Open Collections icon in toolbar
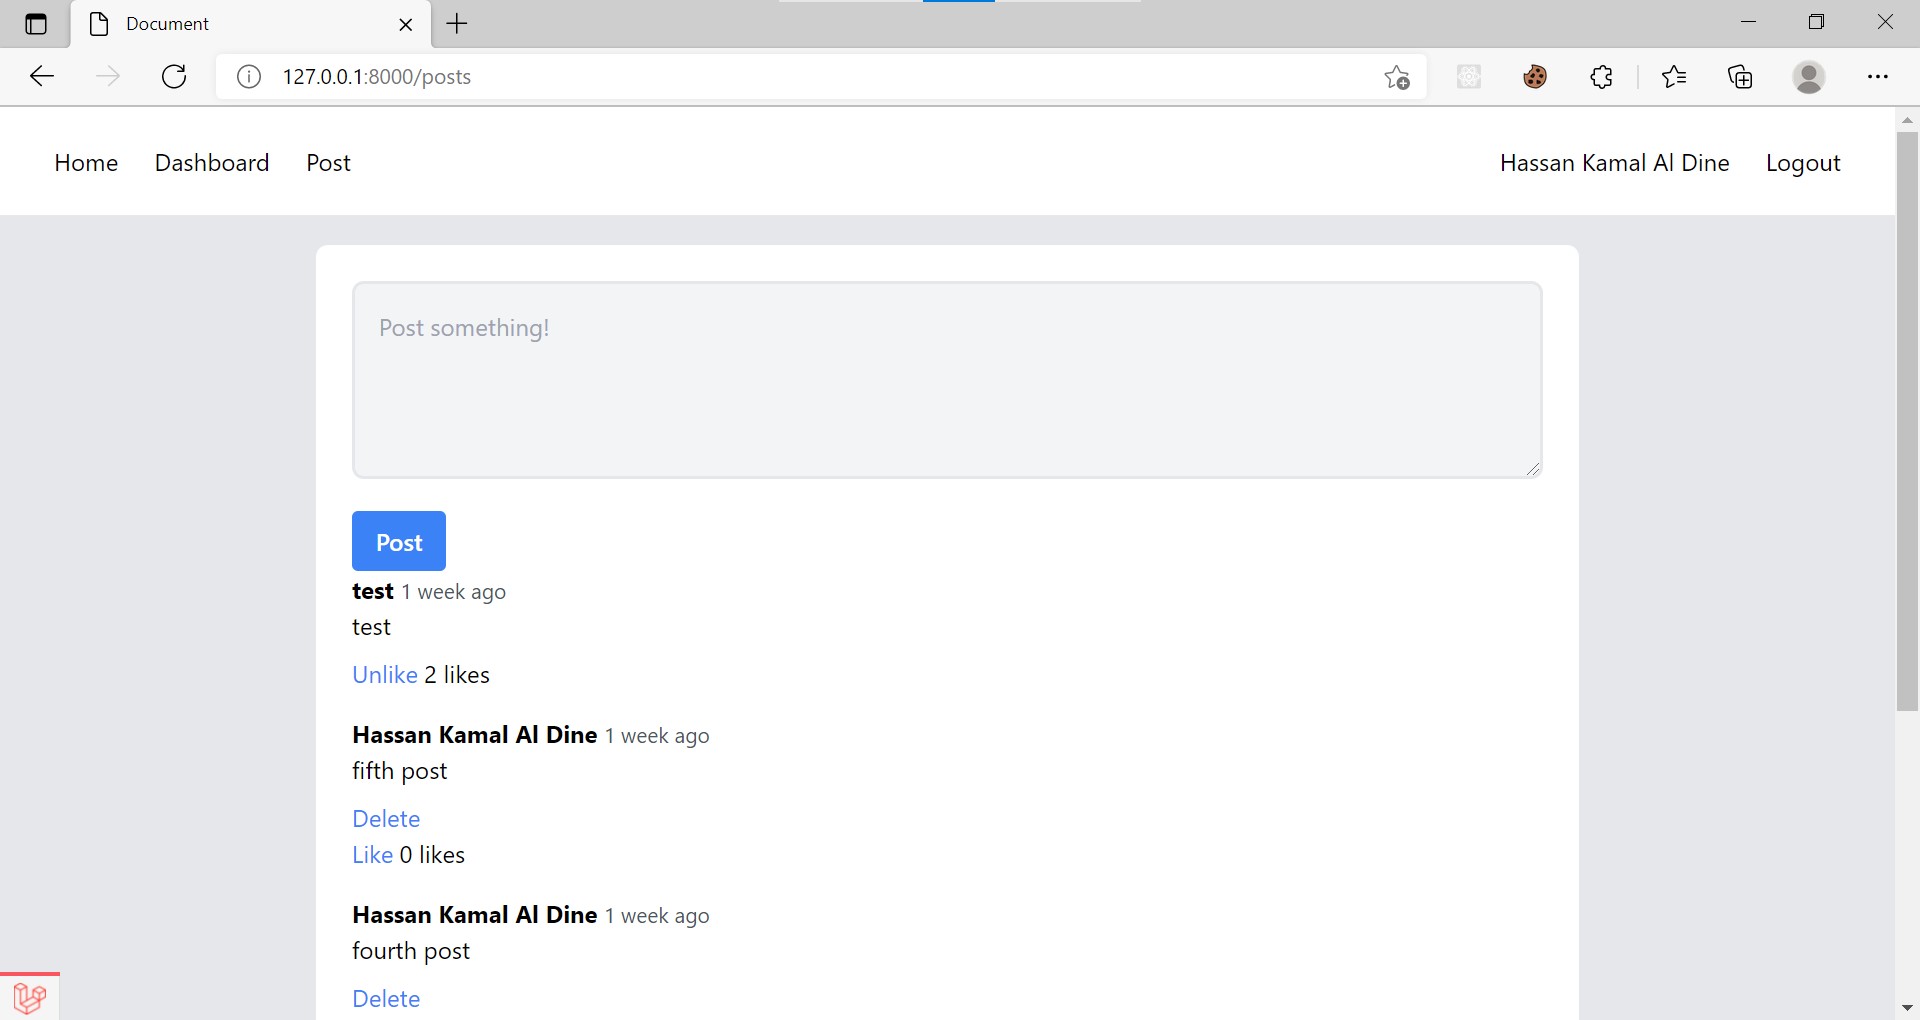Screen dimensions: 1920x1020 1740,77
